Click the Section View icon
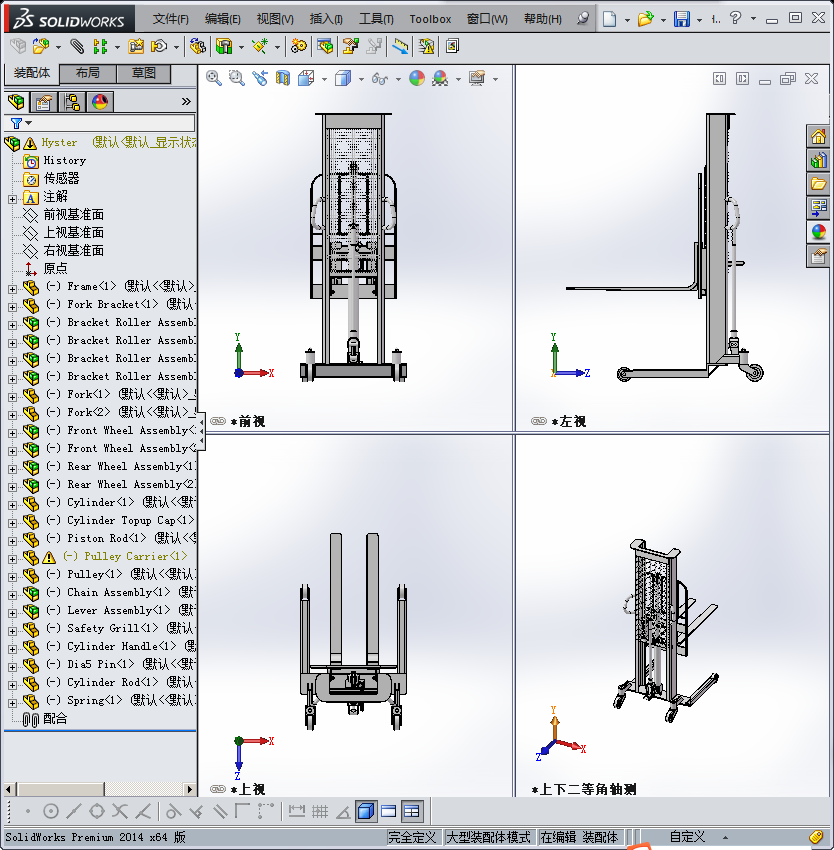 (283, 79)
